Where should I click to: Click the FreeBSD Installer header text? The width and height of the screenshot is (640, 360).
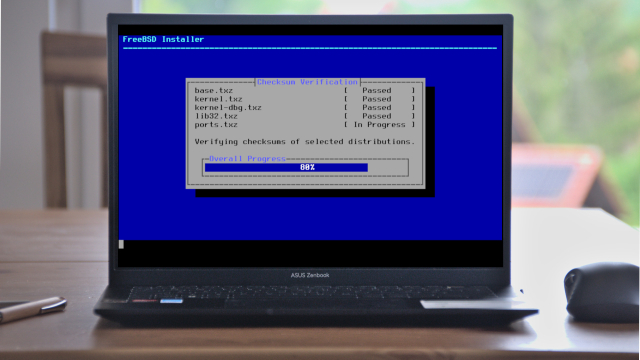[x=163, y=40]
